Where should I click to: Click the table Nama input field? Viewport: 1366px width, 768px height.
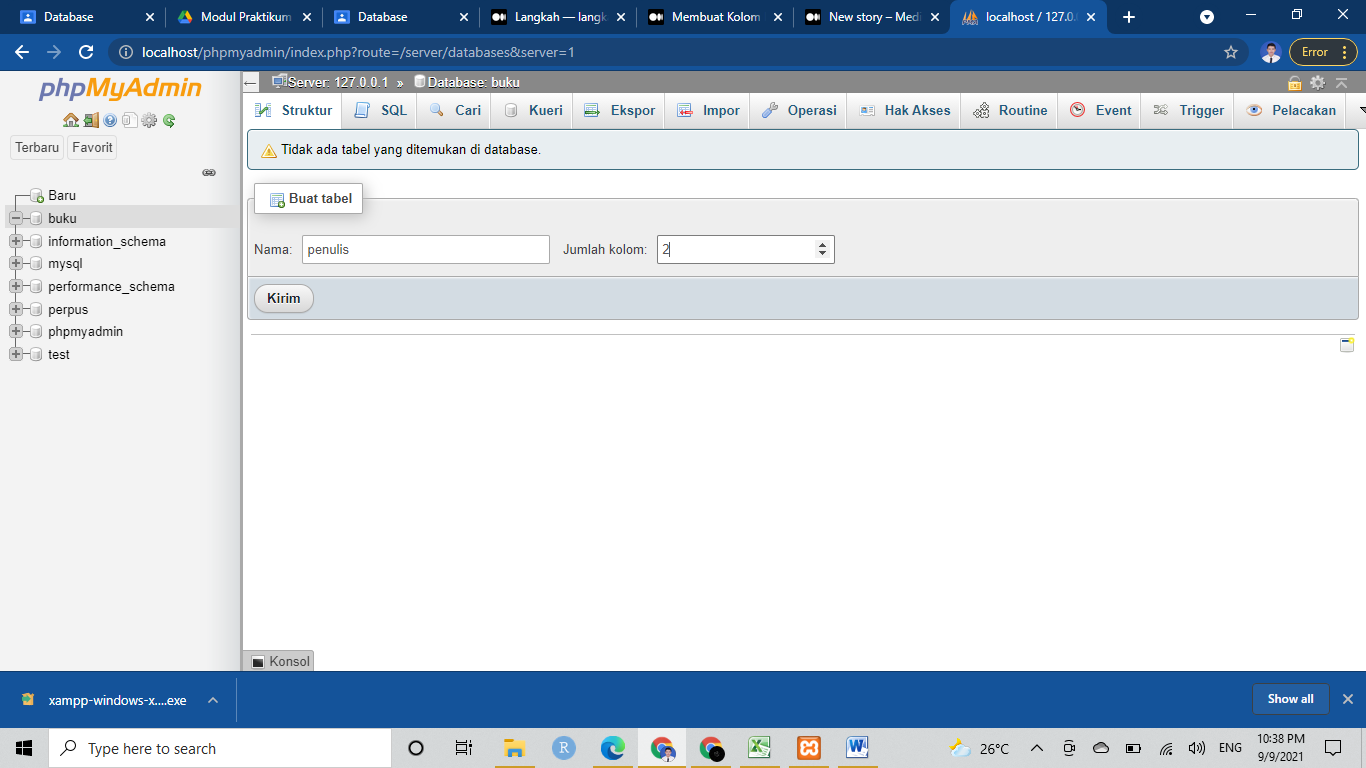tap(425, 249)
